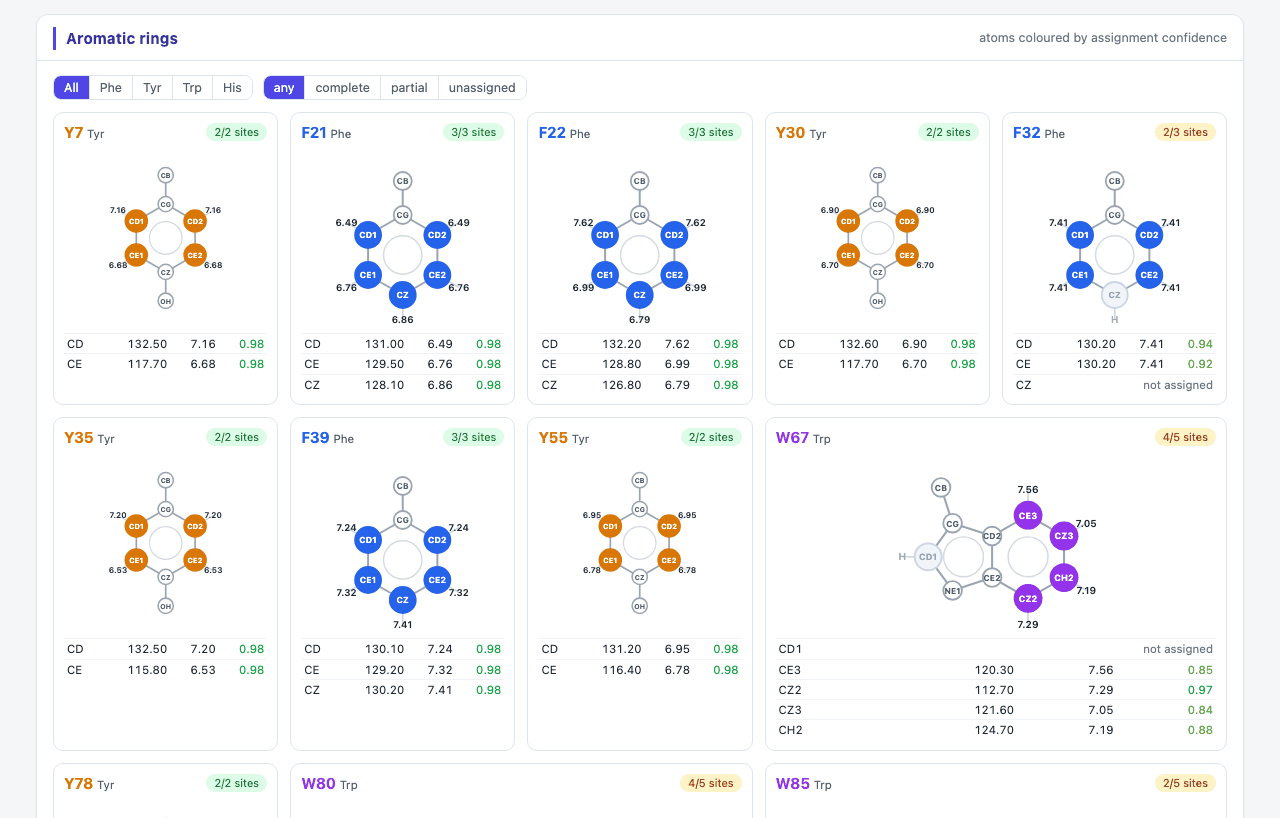The width and height of the screenshot is (1280, 818).
Task: Click 124.70 in the W67 CH2 row
Action: click(994, 730)
